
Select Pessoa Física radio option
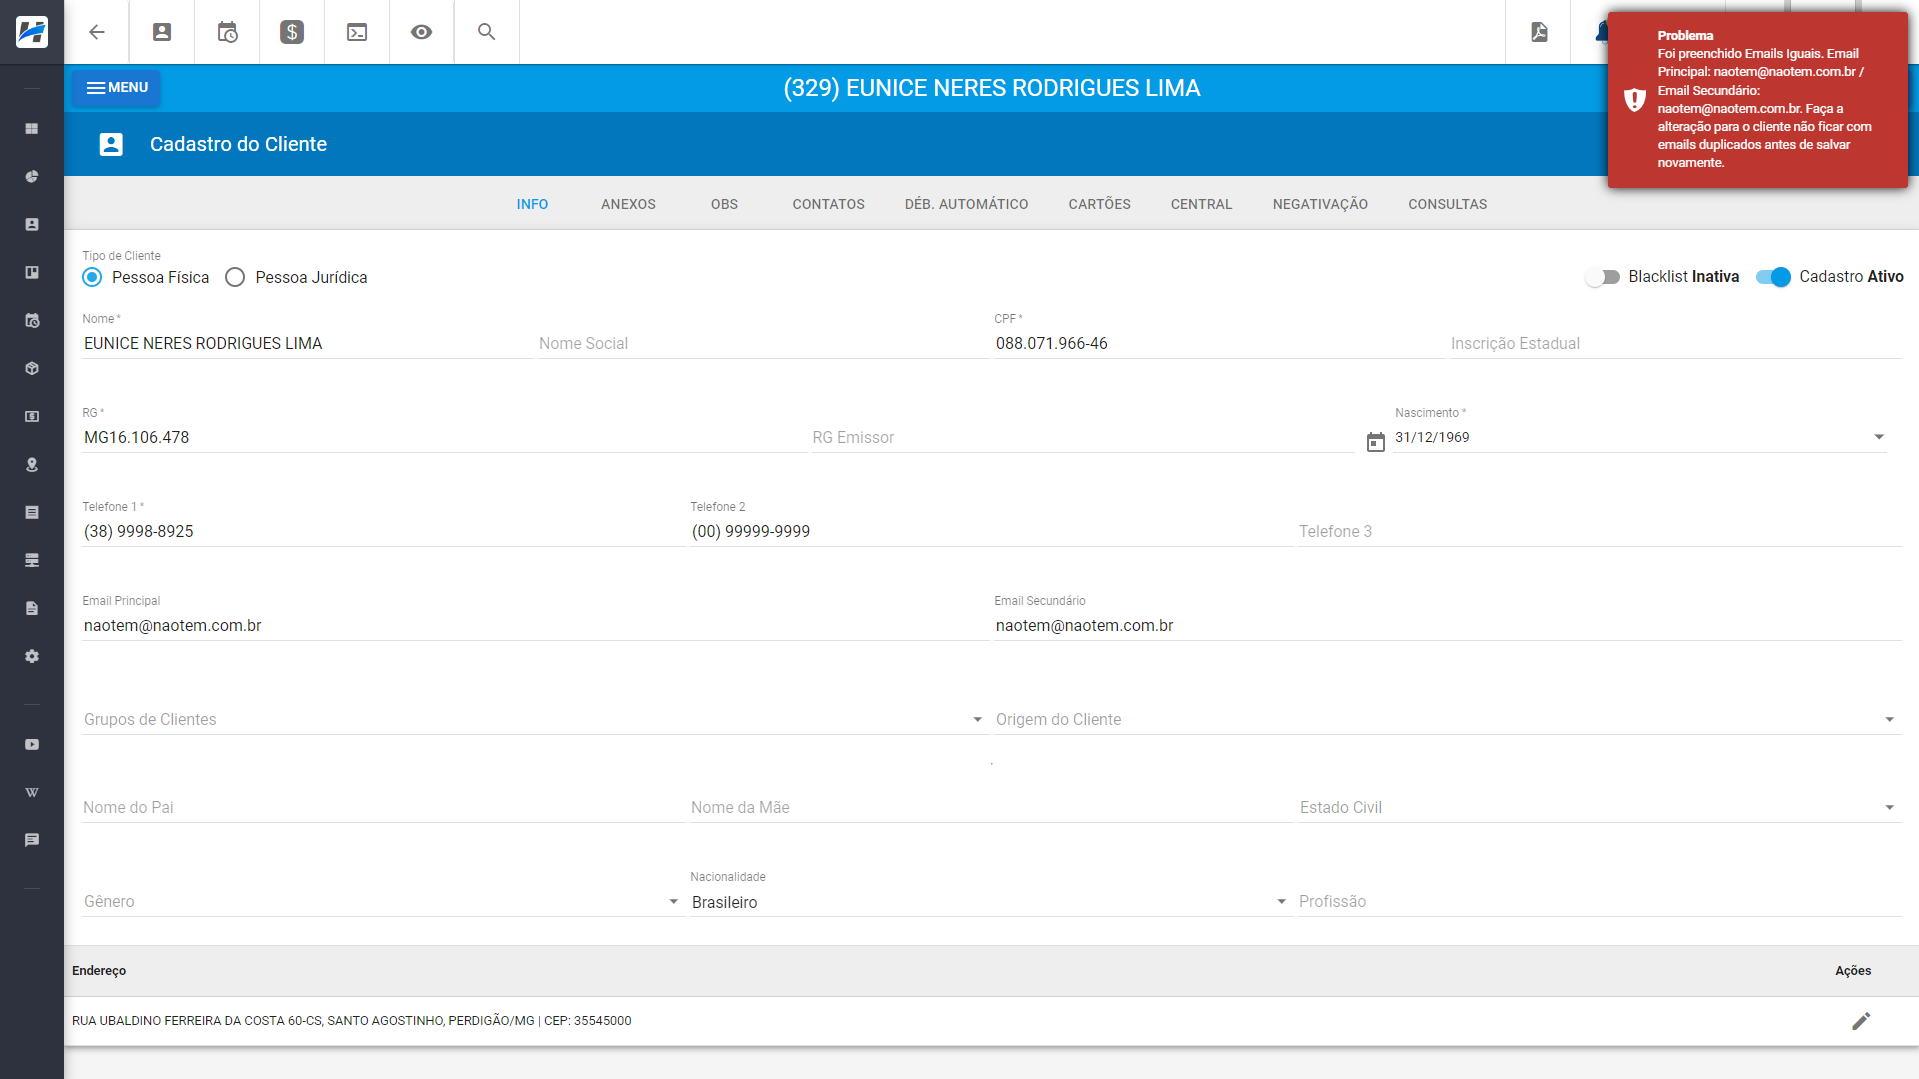[x=92, y=277]
